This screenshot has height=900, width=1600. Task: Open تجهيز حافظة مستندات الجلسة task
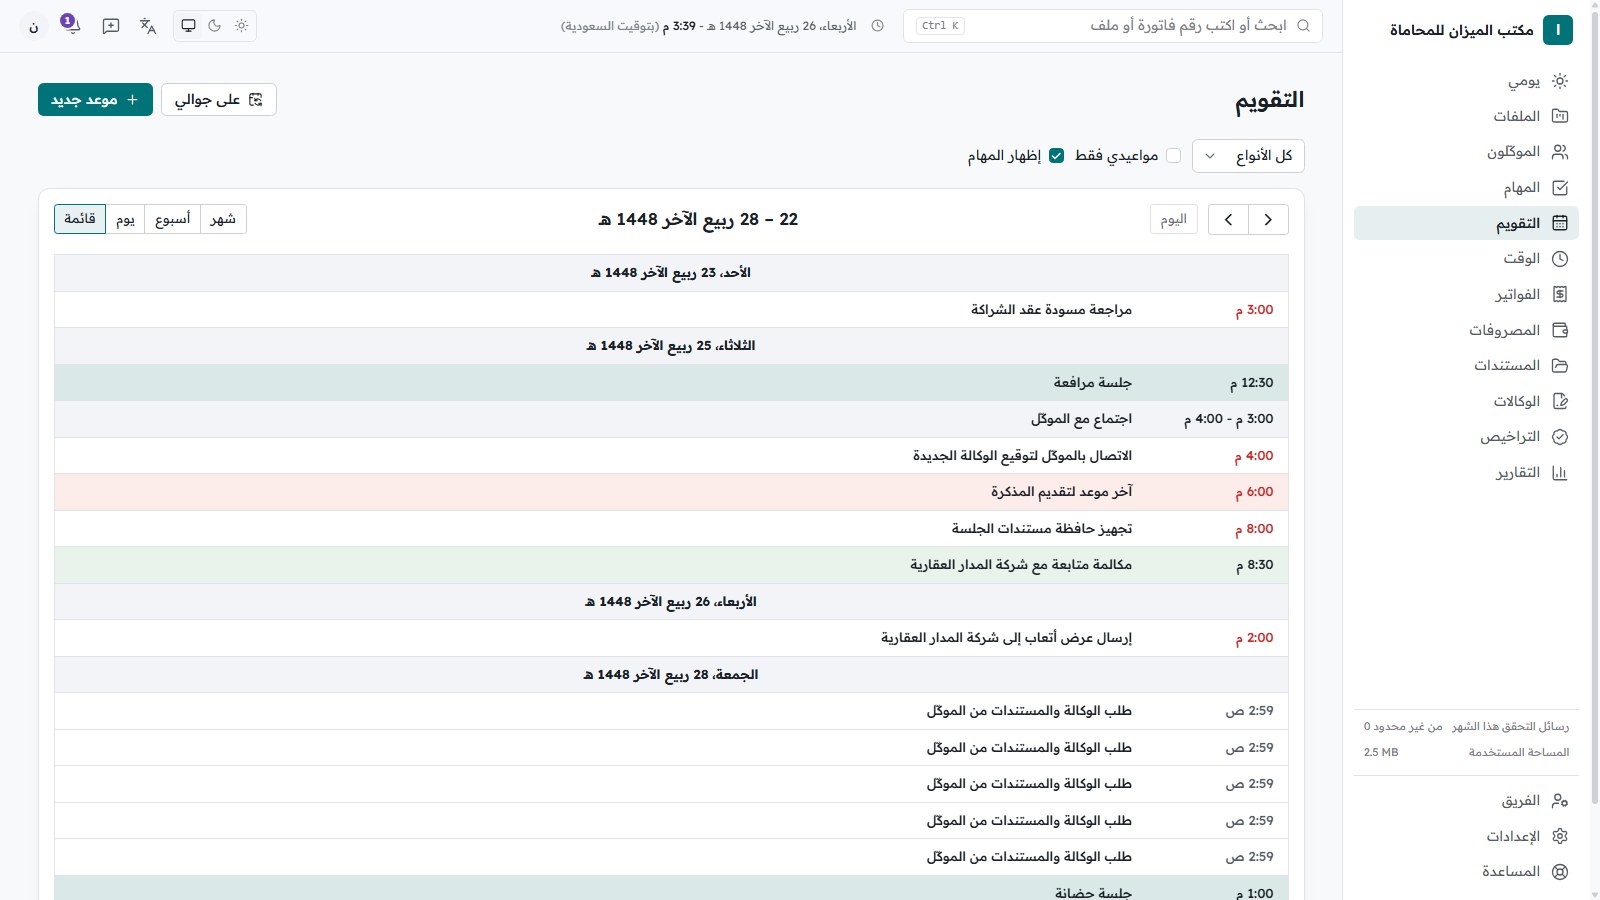tap(671, 529)
